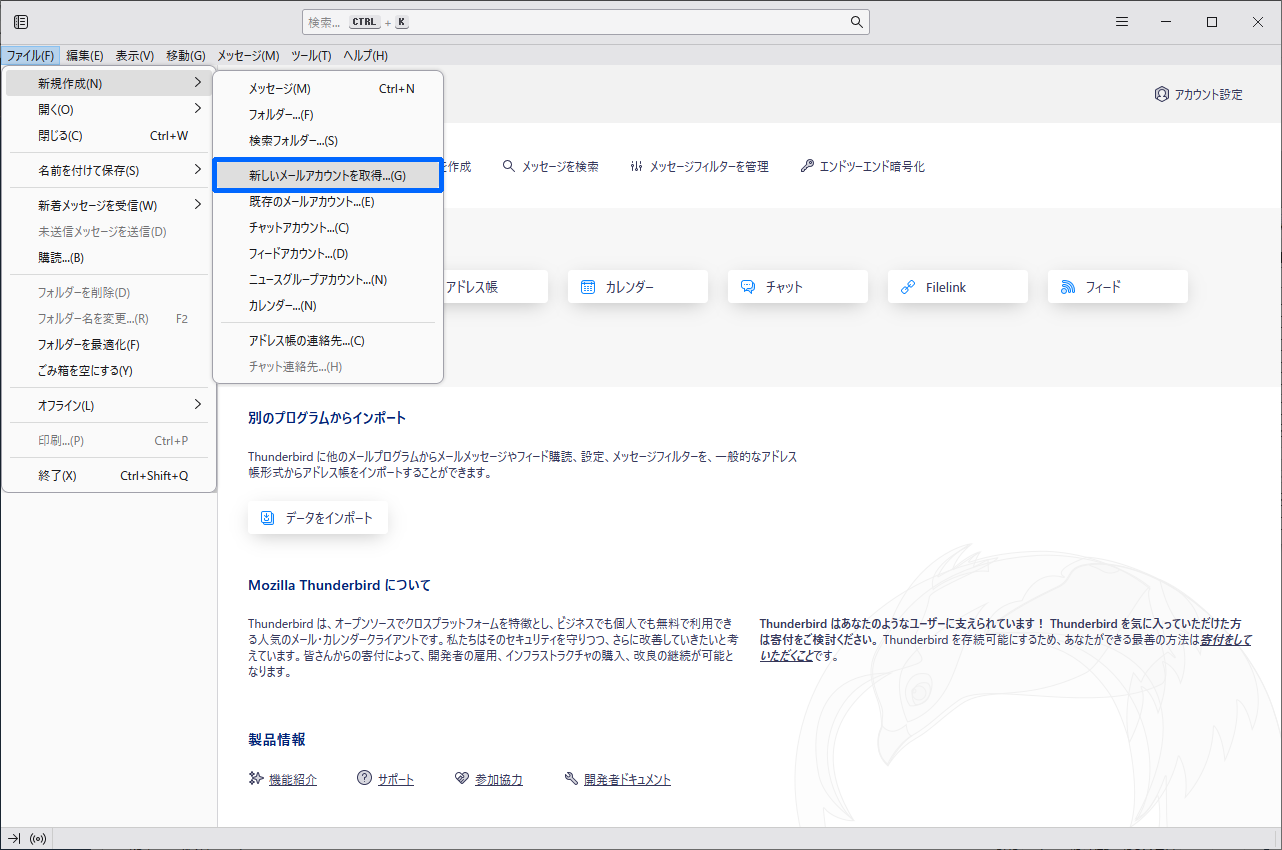Choose メッセージ(M) Ctrl+N in submenu
The image size is (1282, 850).
[328, 89]
